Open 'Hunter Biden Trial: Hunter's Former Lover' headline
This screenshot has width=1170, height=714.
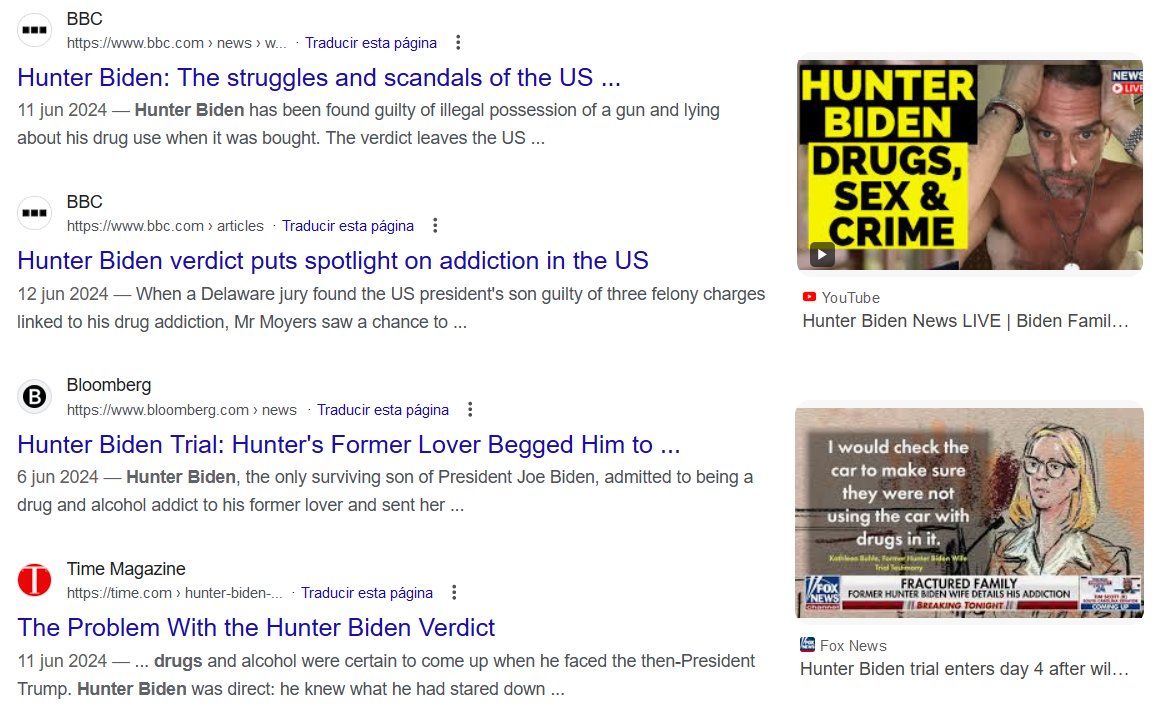(348, 445)
